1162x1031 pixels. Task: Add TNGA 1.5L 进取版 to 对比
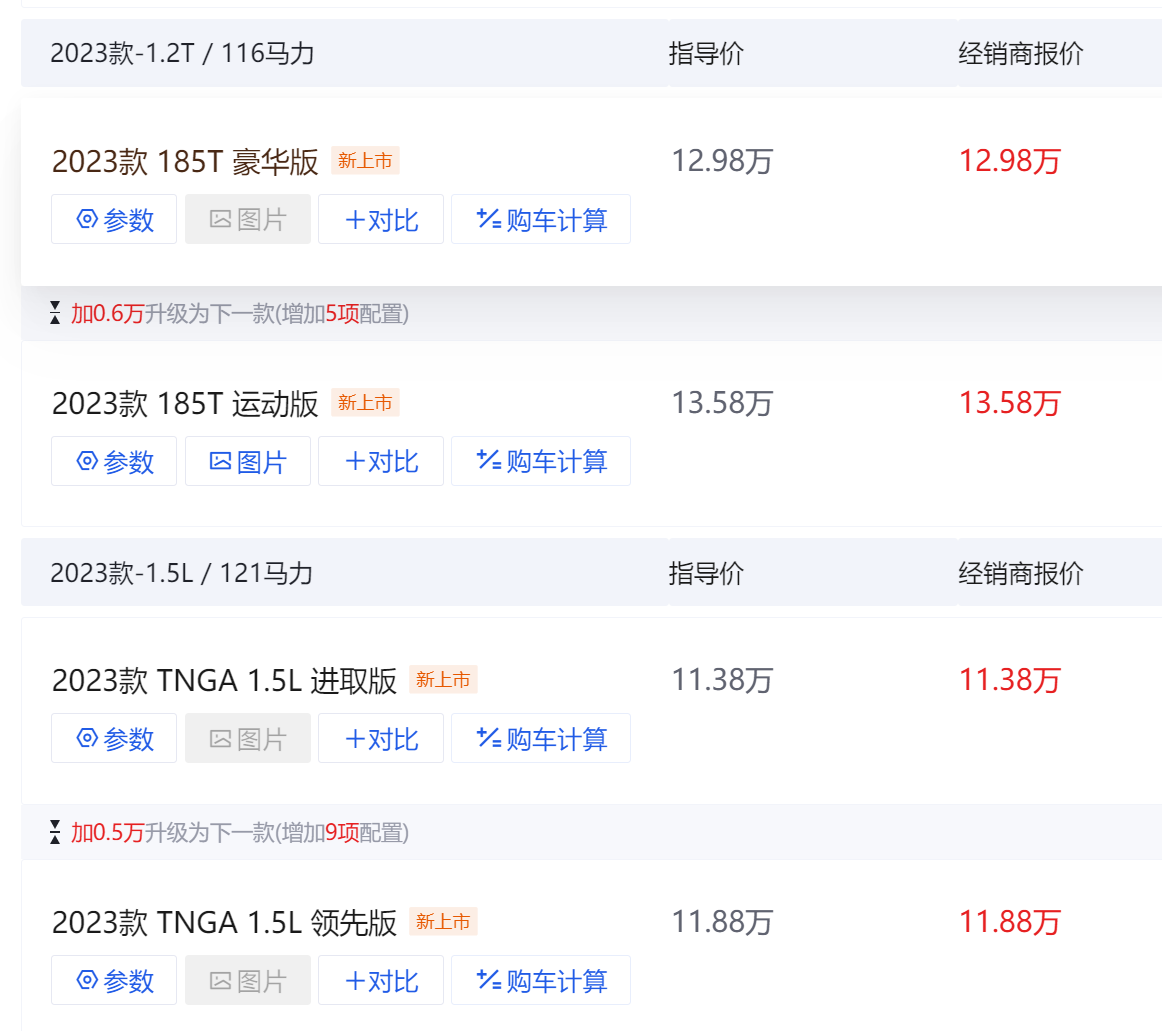[x=380, y=738]
